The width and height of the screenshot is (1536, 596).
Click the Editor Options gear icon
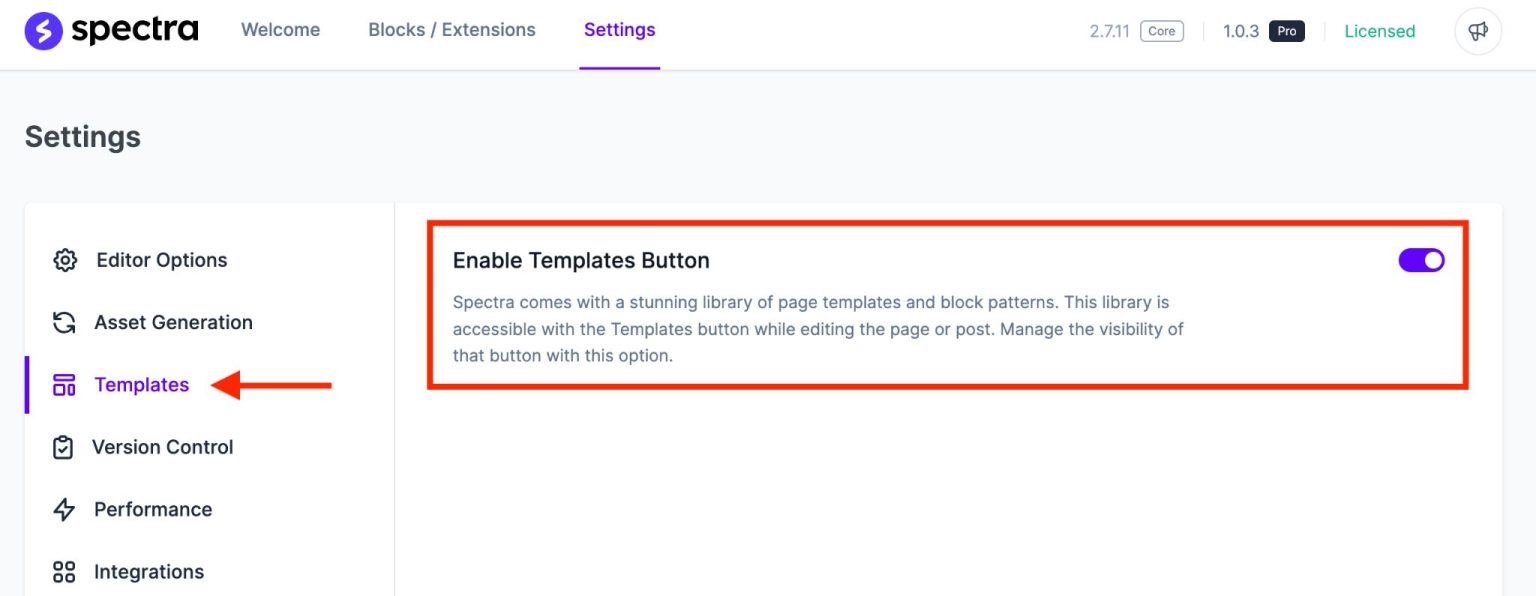coord(65,261)
